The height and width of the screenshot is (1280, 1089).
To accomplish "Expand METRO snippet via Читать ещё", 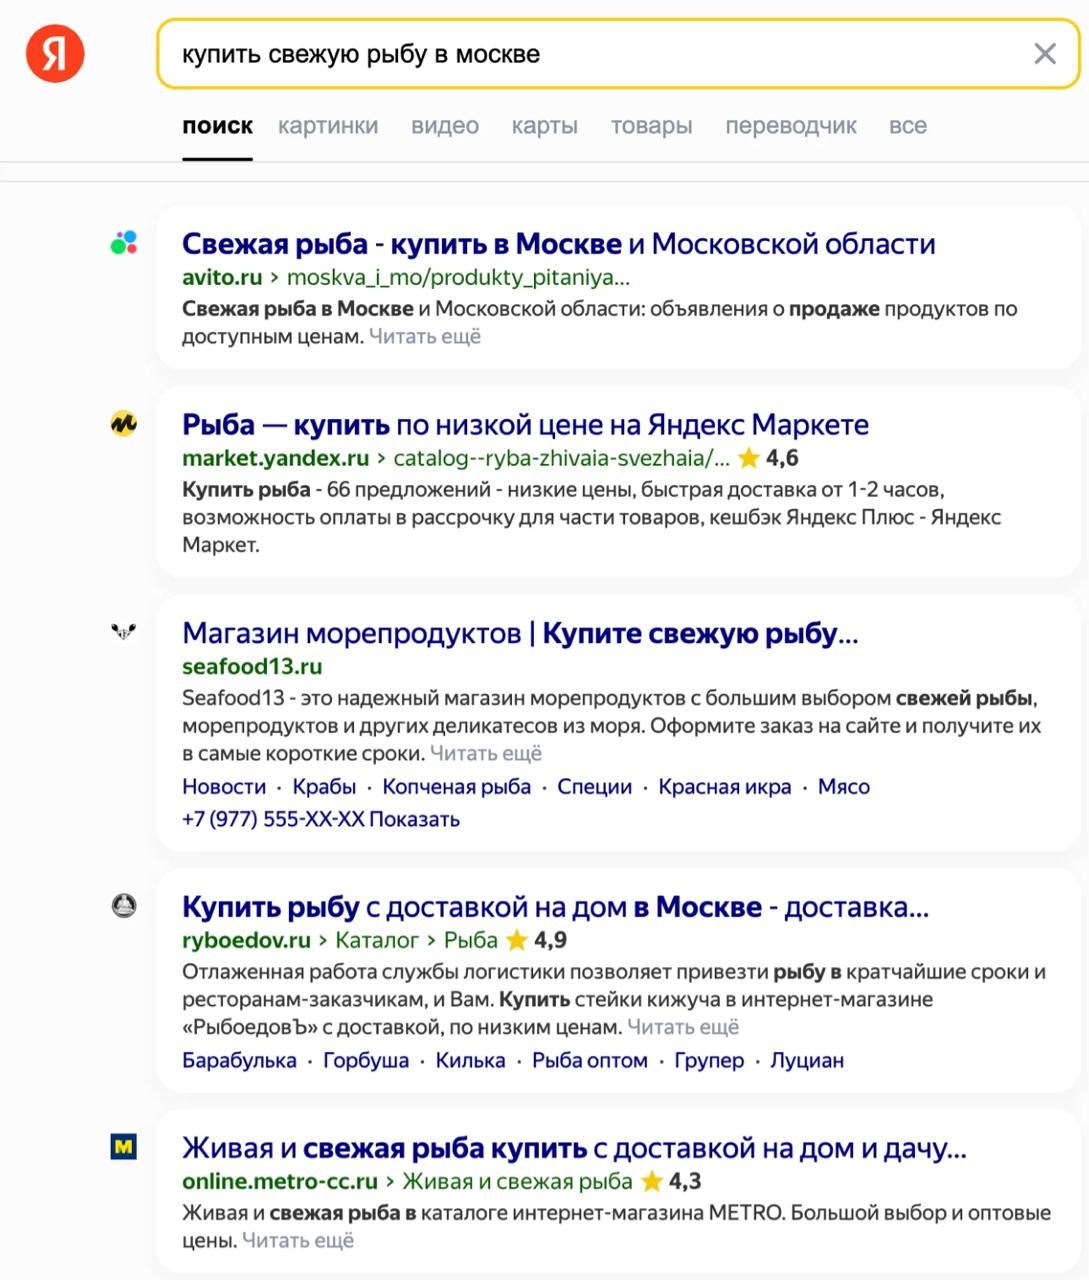I will click(x=298, y=1241).
